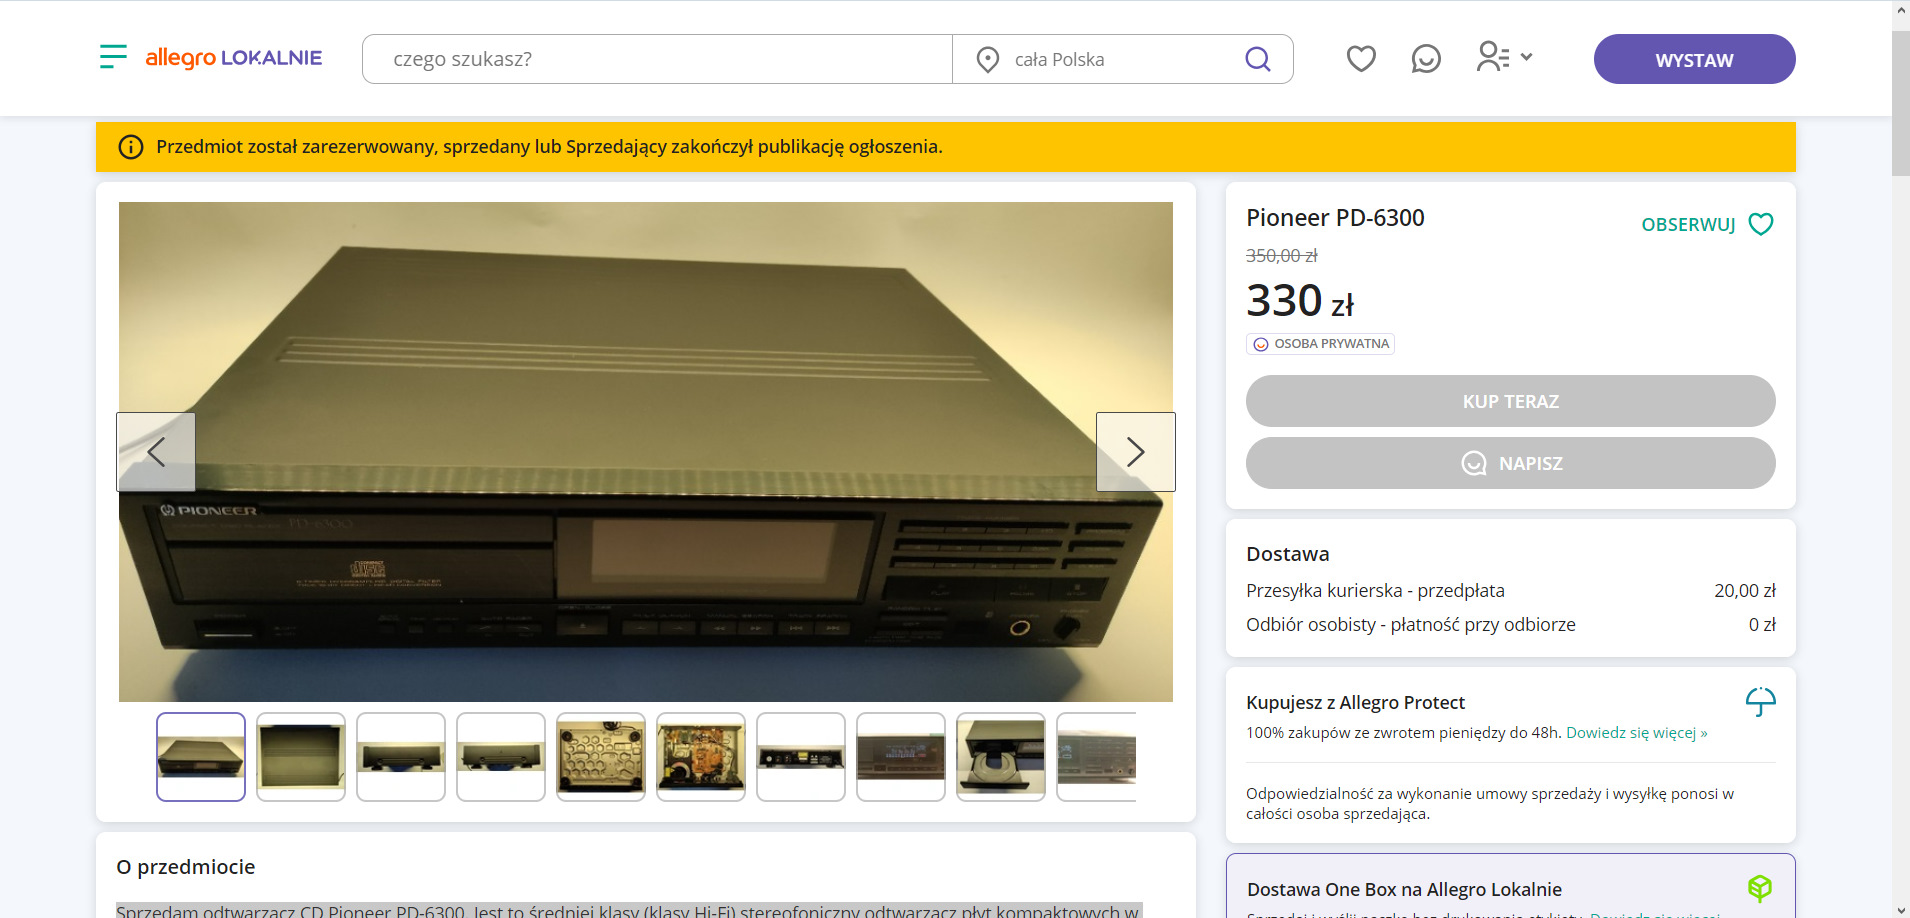1910x918 pixels.
Task: Click the main Pioneer product photo
Action: tap(646, 452)
